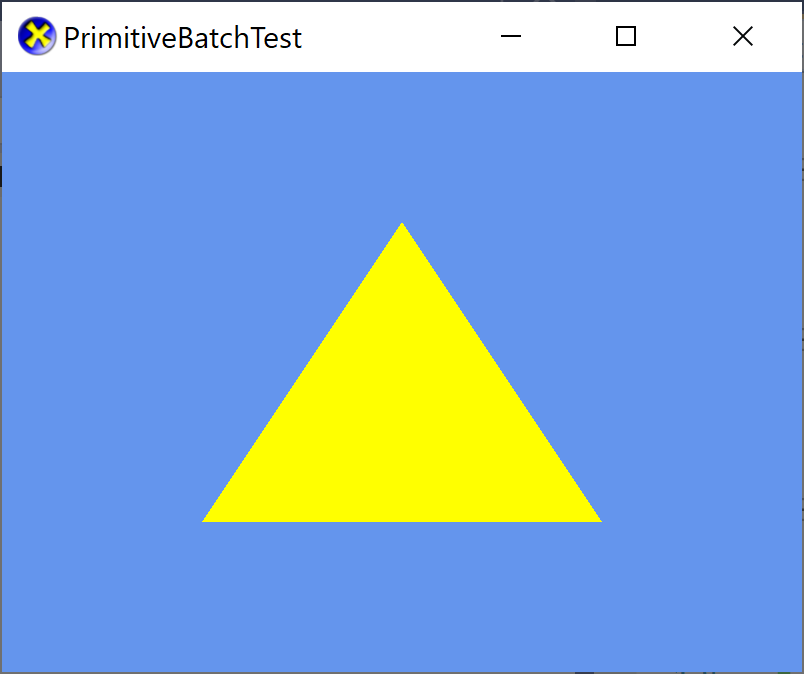Click the blue background below the triangle
This screenshot has width=804, height=674.
coord(402,590)
